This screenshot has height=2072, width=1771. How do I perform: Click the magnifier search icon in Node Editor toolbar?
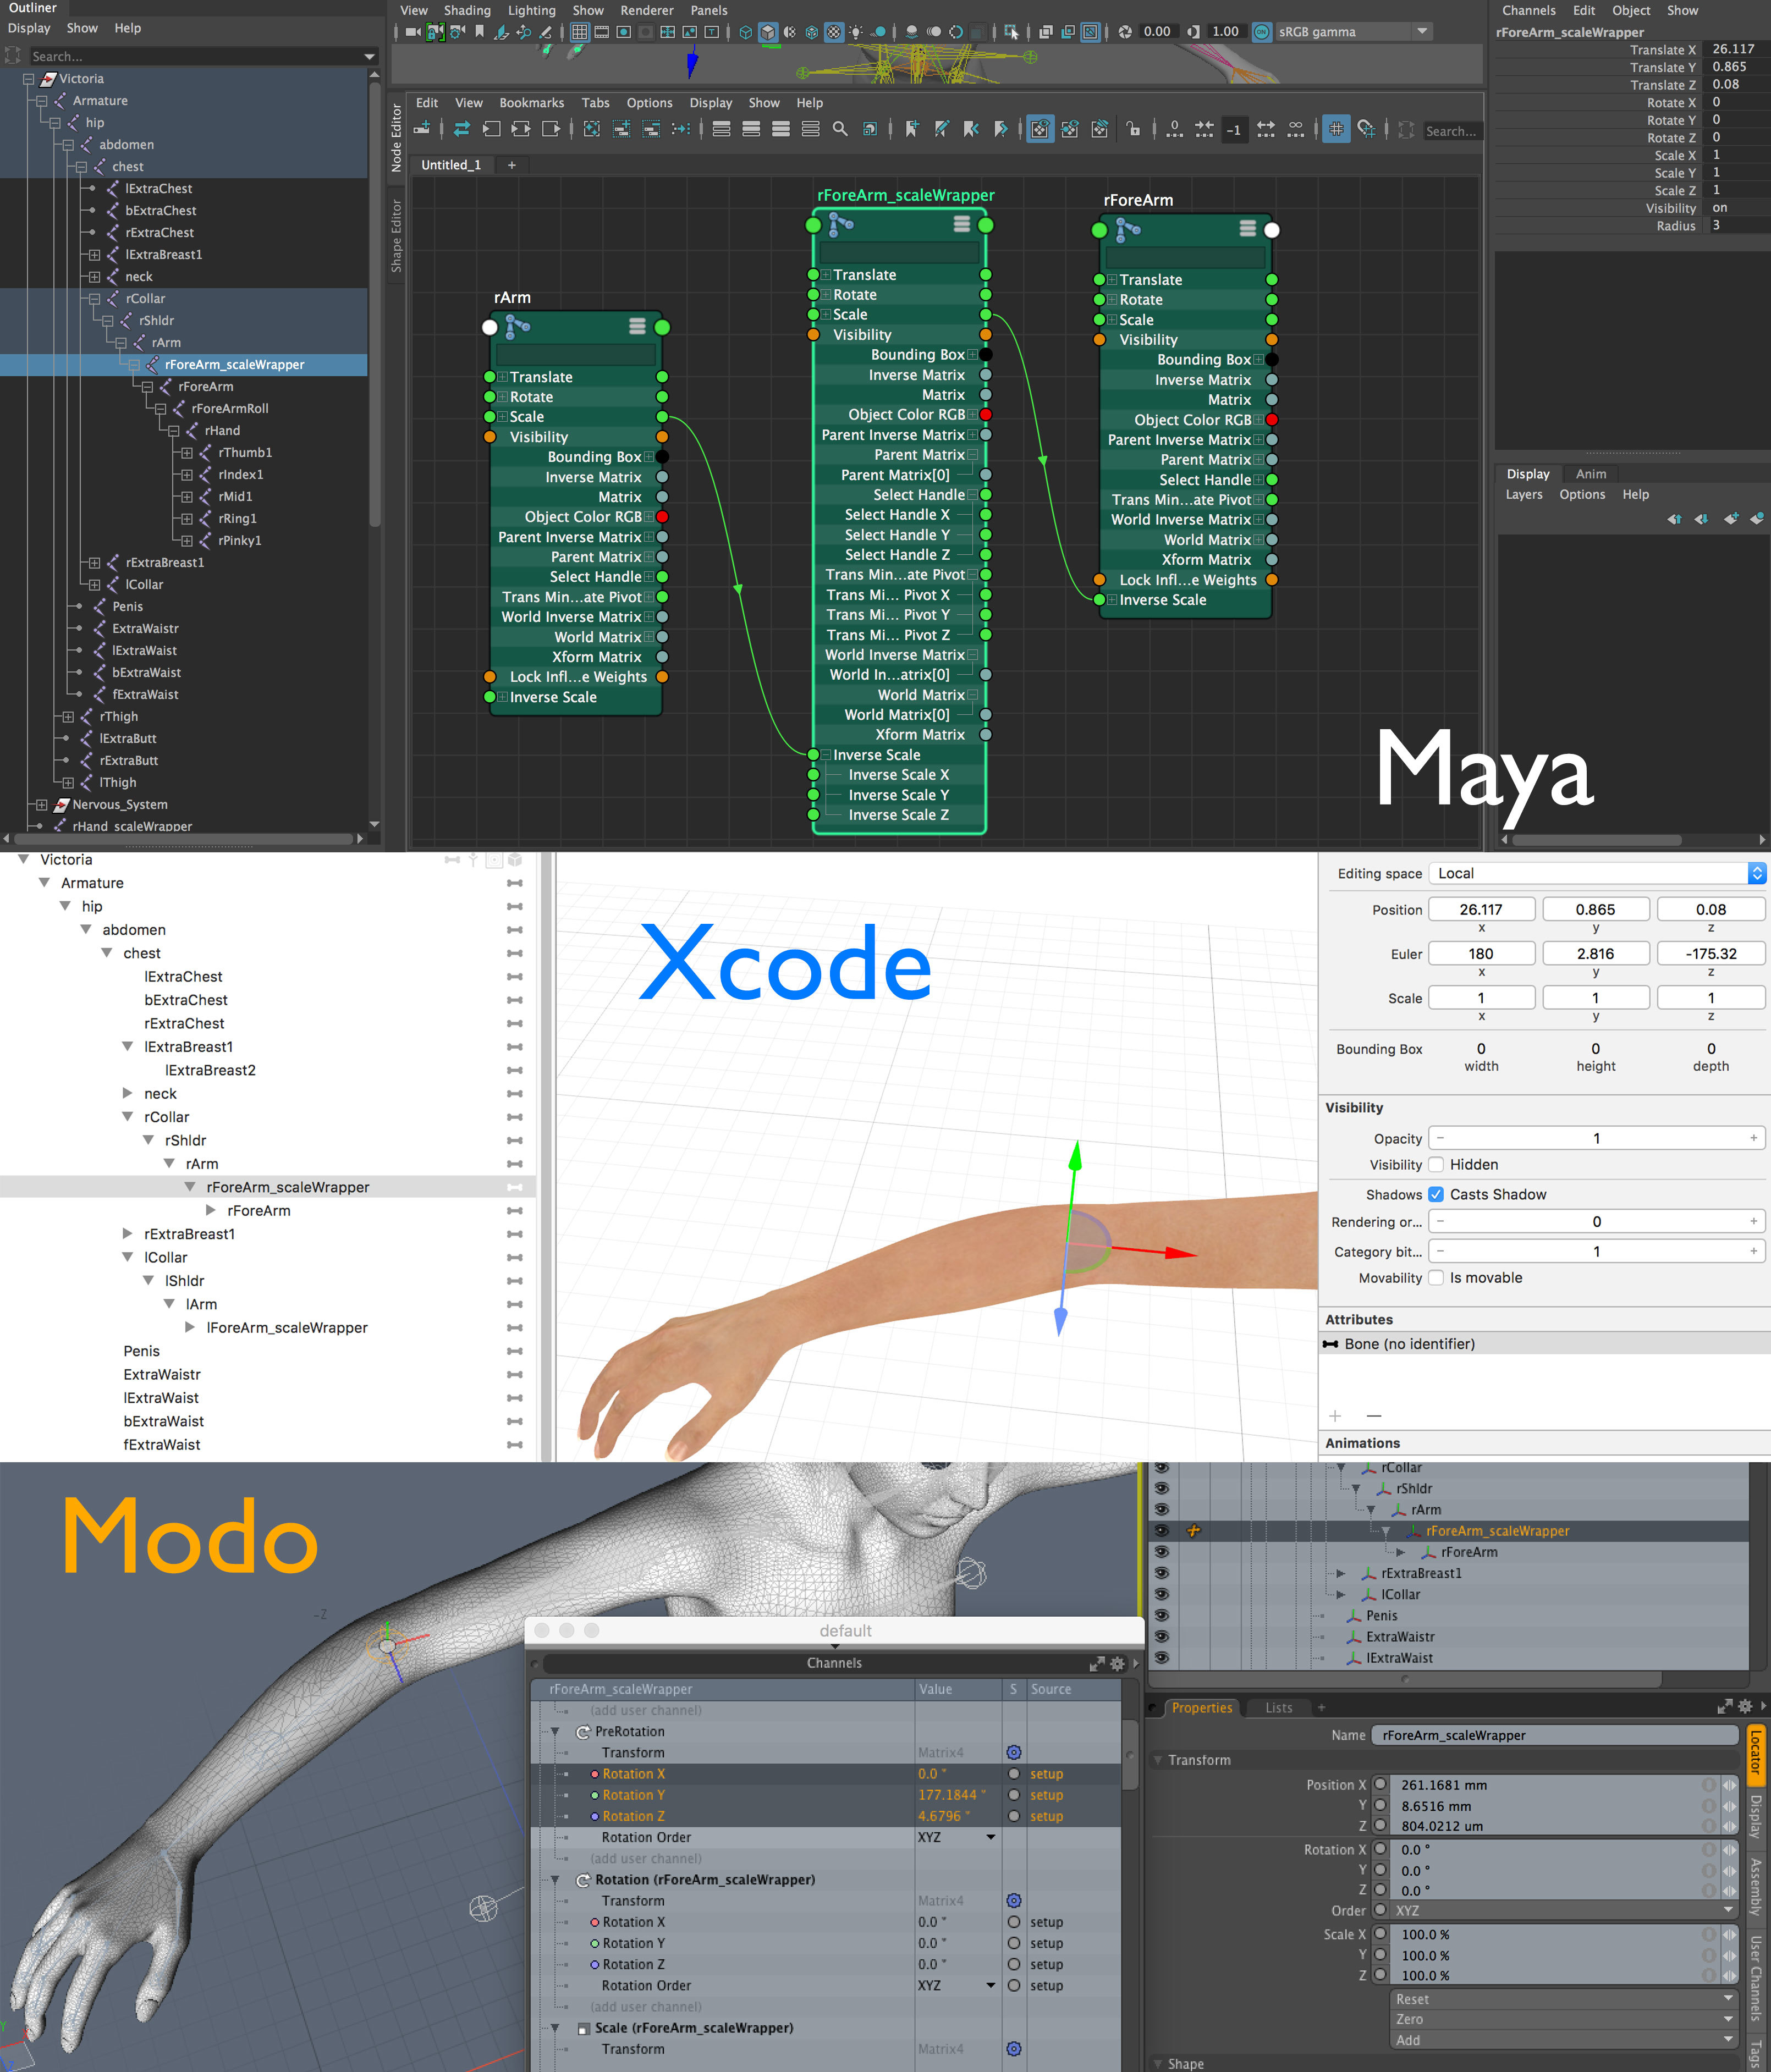(840, 129)
